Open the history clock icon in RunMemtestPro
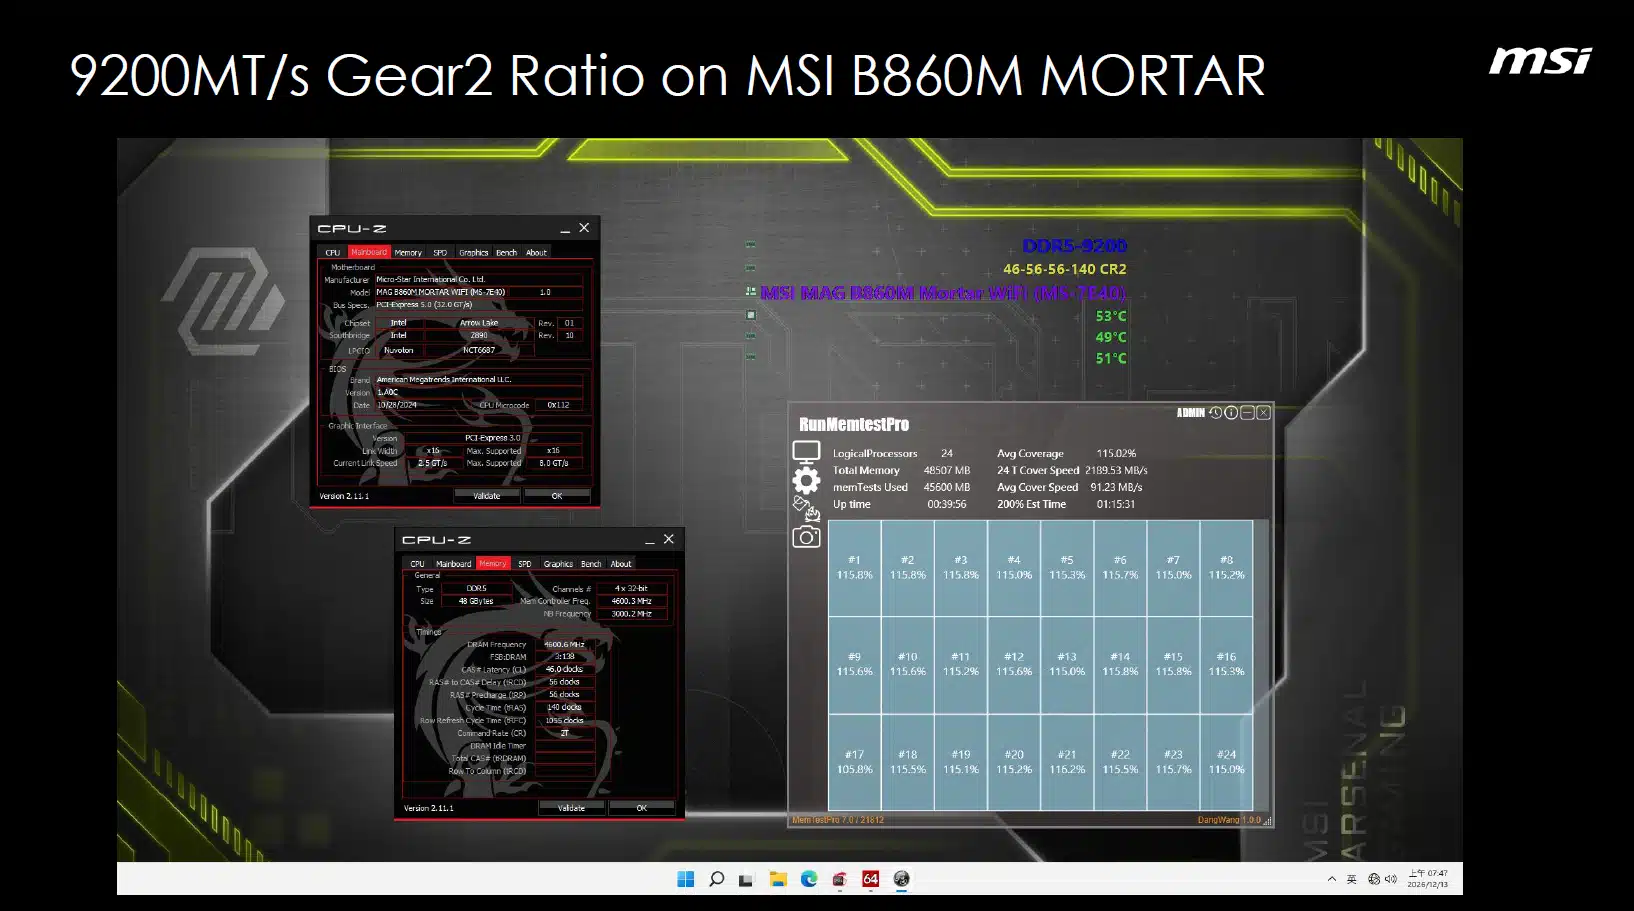The height and width of the screenshot is (911, 1634). click(x=1215, y=413)
